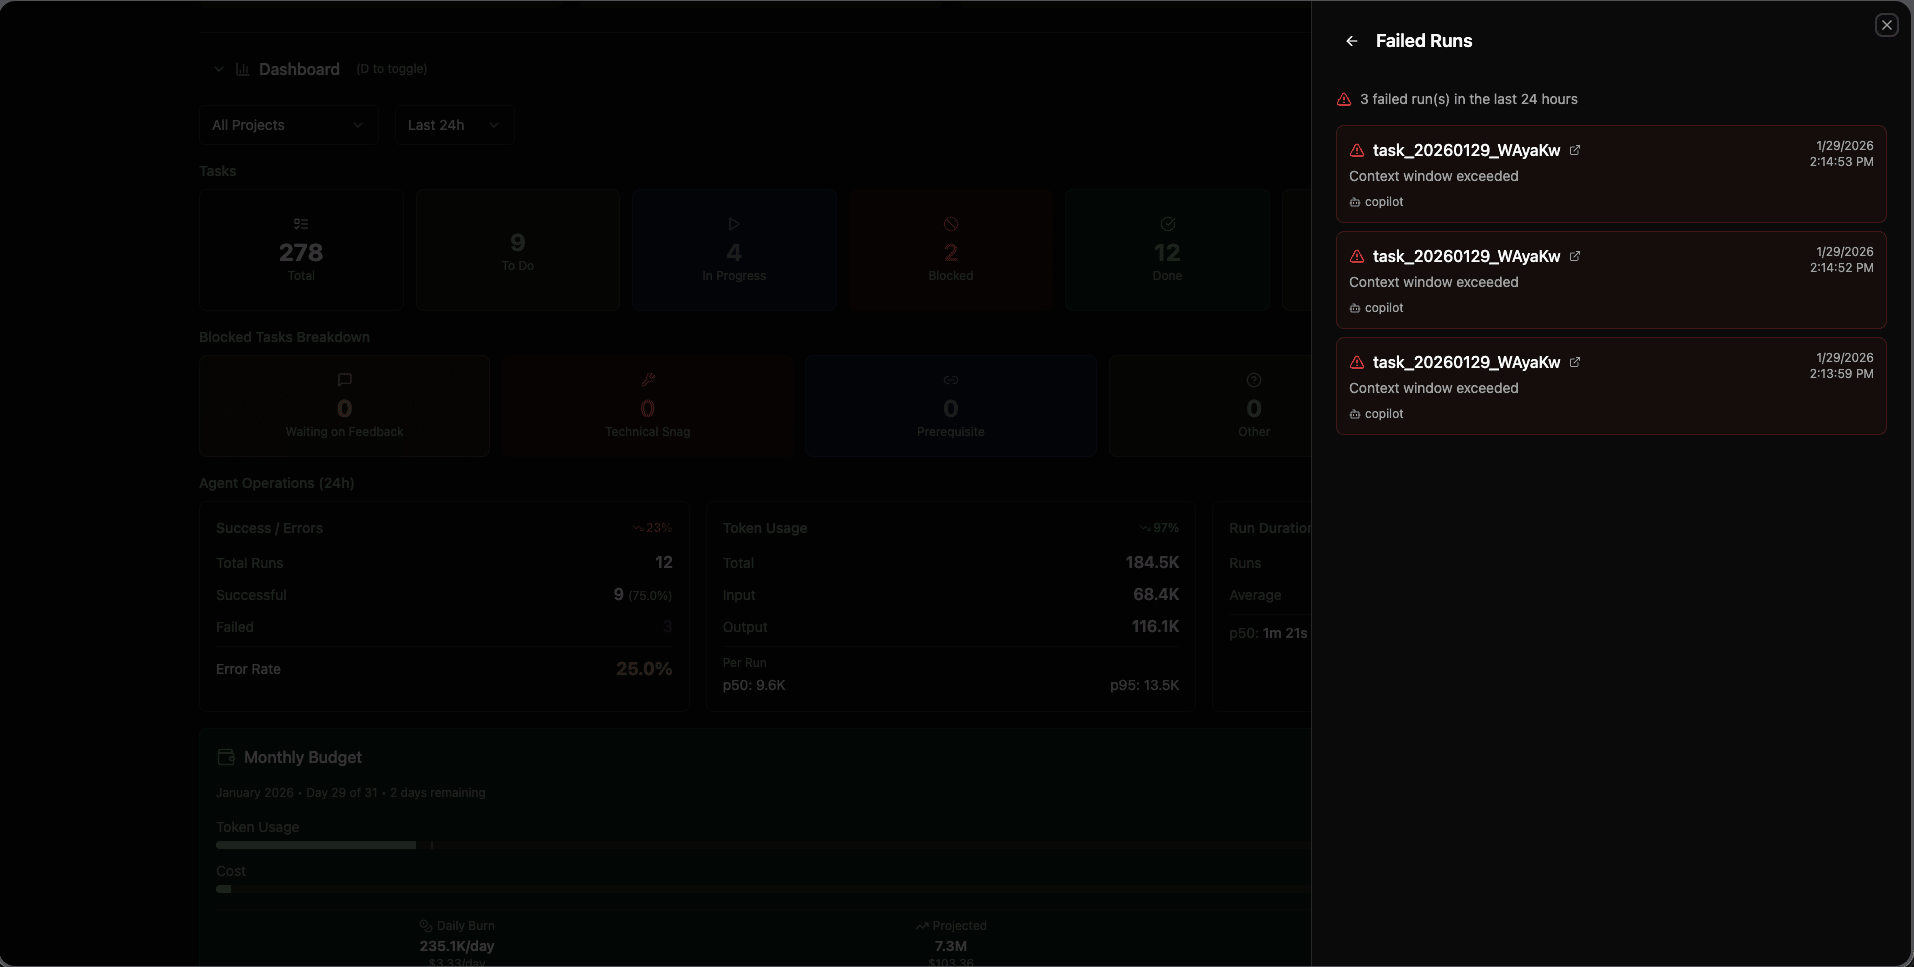Click the Token Usage budget progress bar

click(760, 845)
